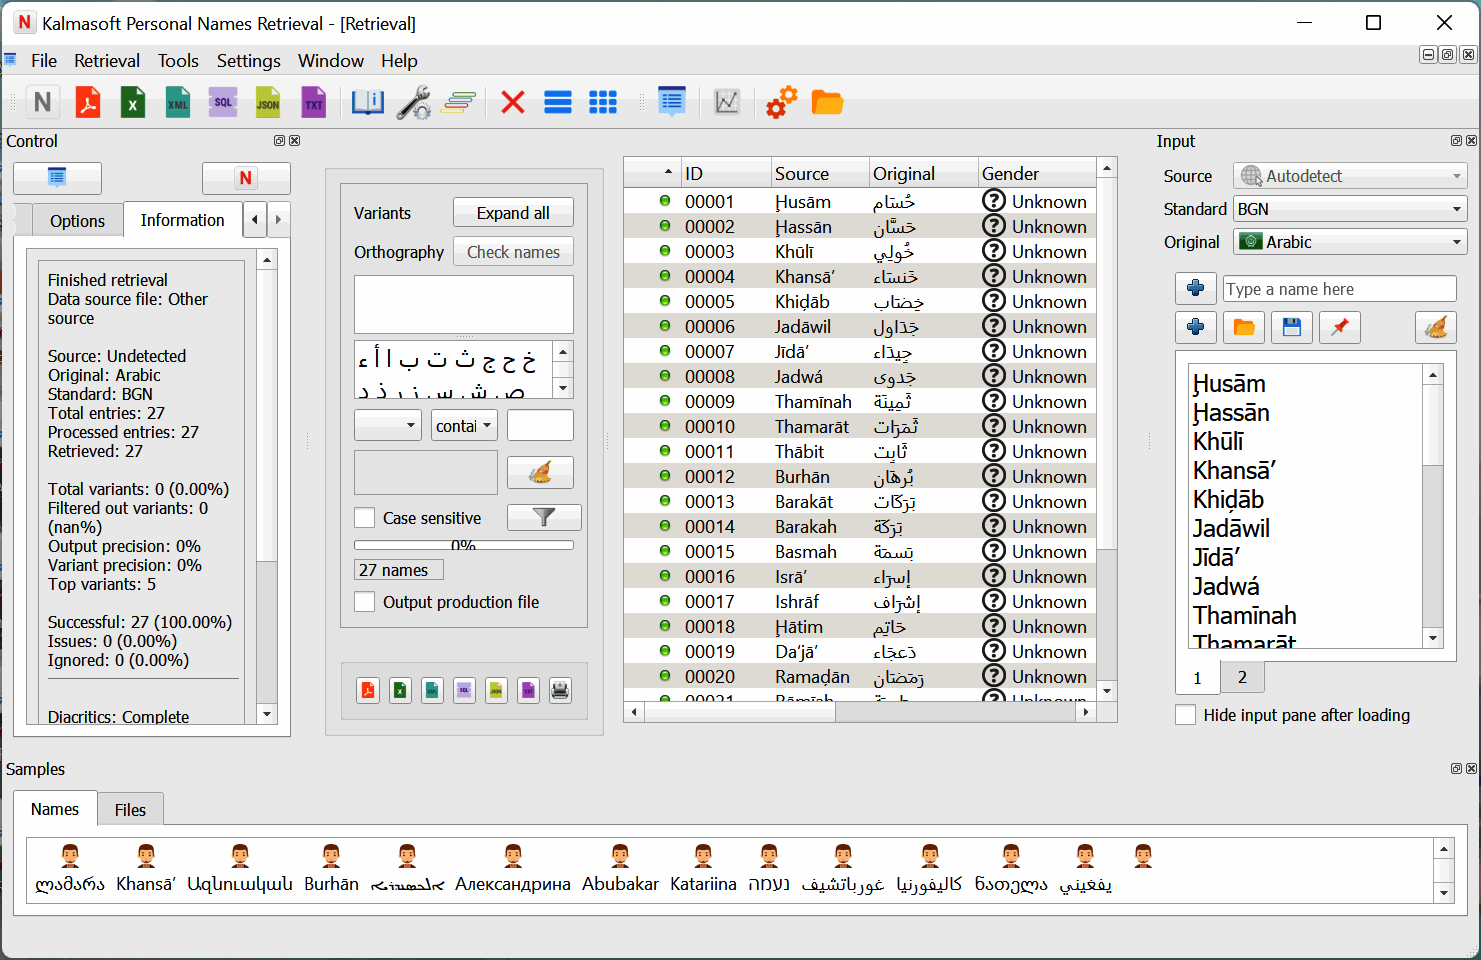This screenshot has height=960, width=1481.
Task: Check Hide input pane after loading
Action: (1186, 715)
